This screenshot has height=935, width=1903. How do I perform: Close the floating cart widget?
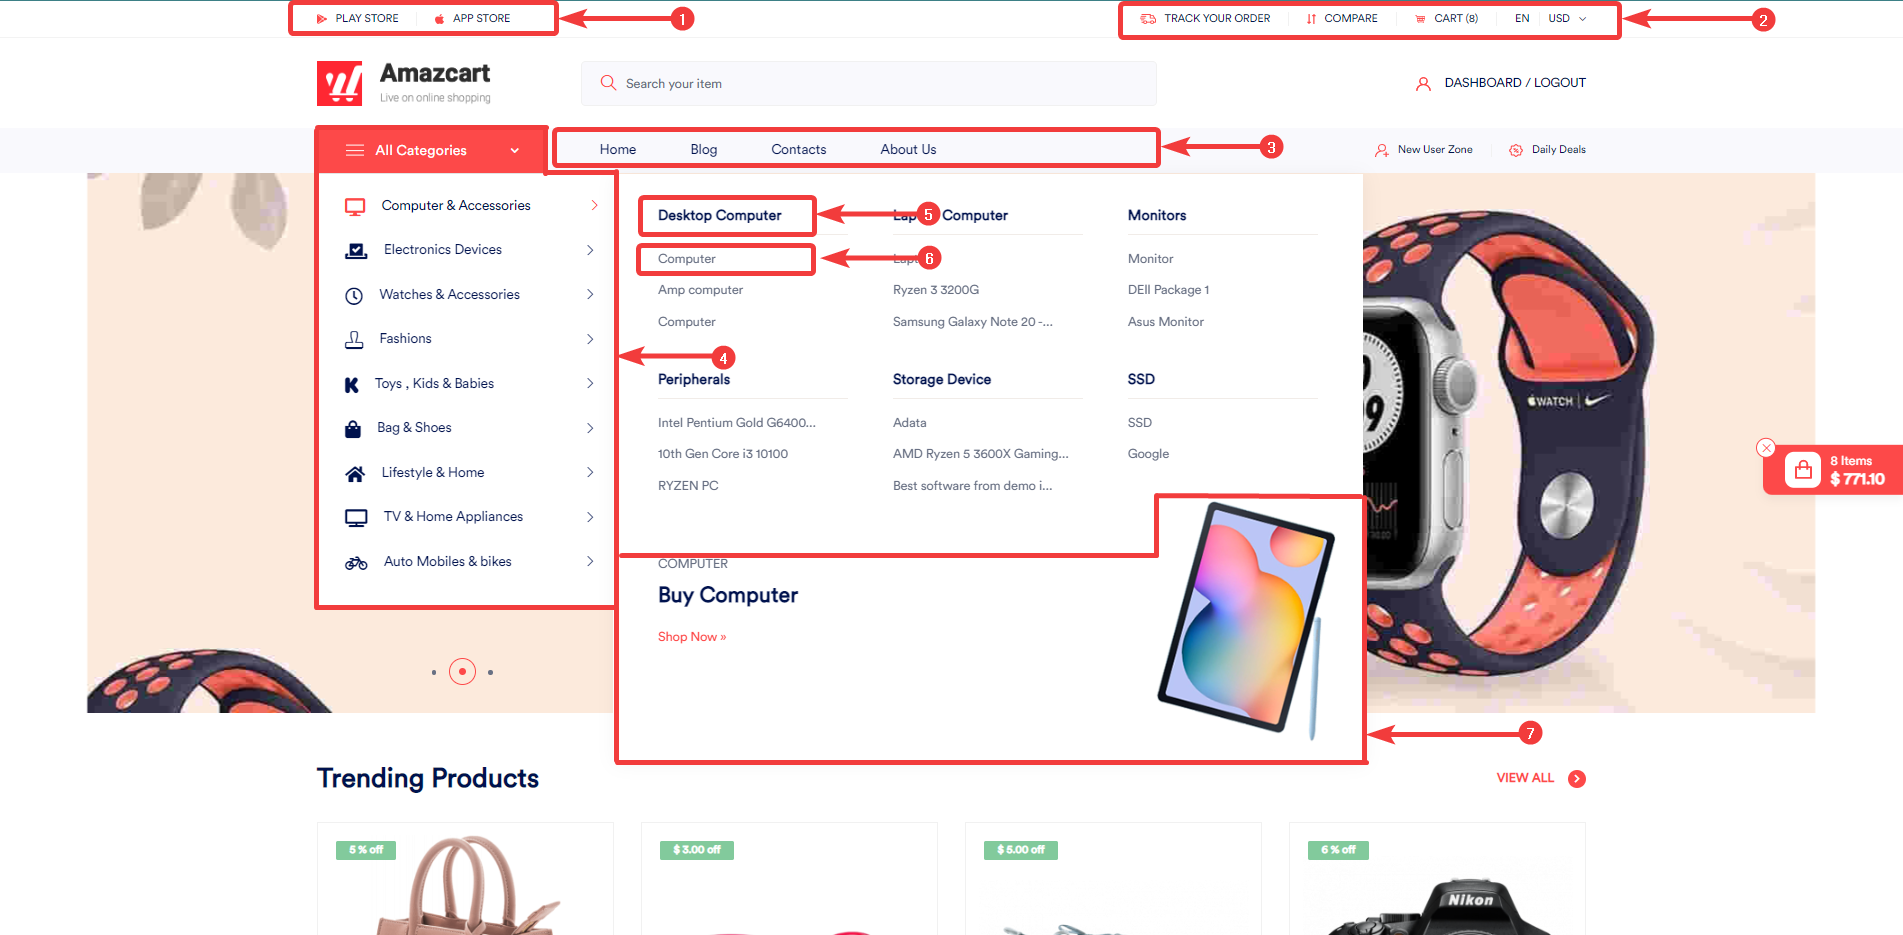[1766, 448]
